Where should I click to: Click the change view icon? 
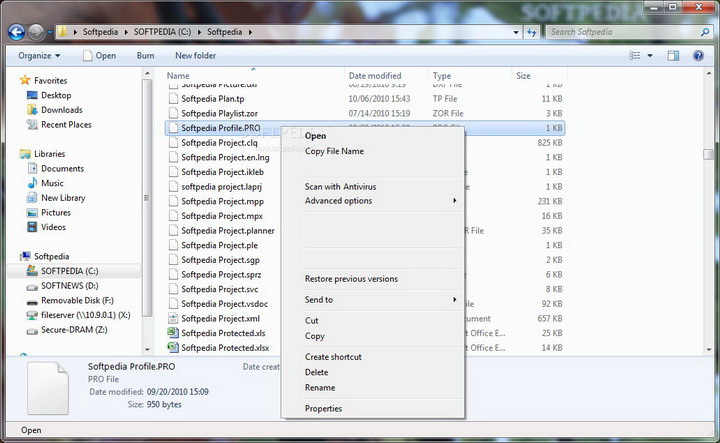tap(635, 56)
